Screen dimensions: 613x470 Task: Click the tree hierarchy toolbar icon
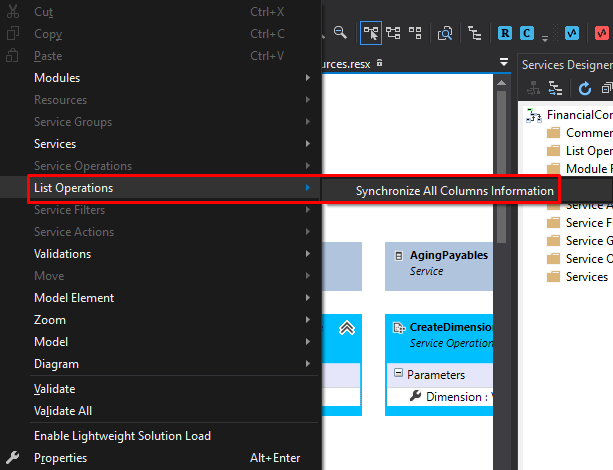click(x=474, y=33)
